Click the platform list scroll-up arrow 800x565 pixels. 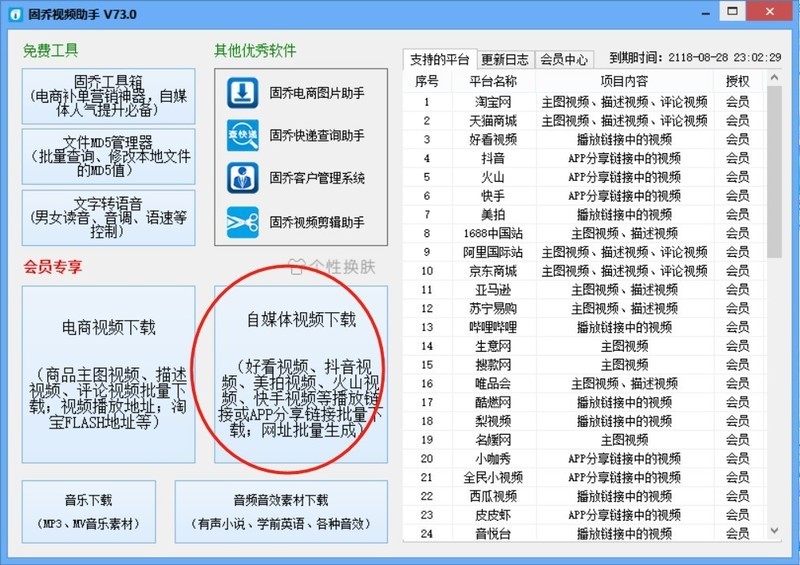click(x=774, y=78)
